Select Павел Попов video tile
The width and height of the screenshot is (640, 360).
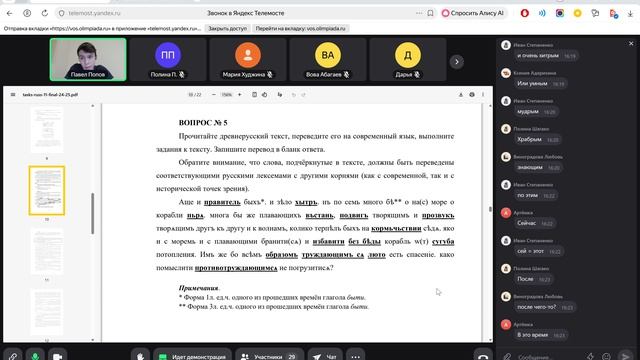coord(88,60)
